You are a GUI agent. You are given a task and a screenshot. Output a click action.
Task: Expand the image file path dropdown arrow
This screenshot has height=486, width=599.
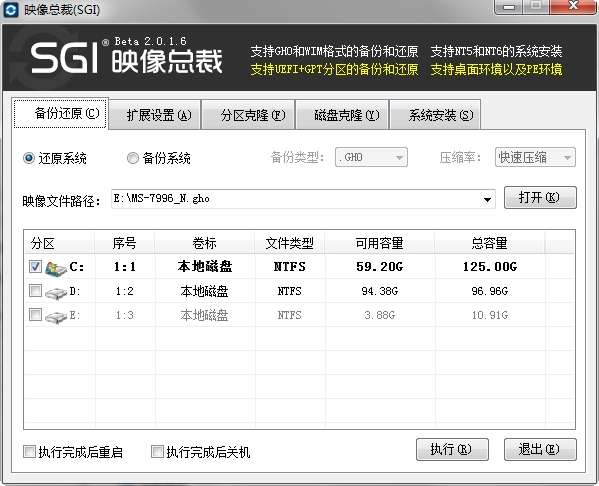[487, 199]
